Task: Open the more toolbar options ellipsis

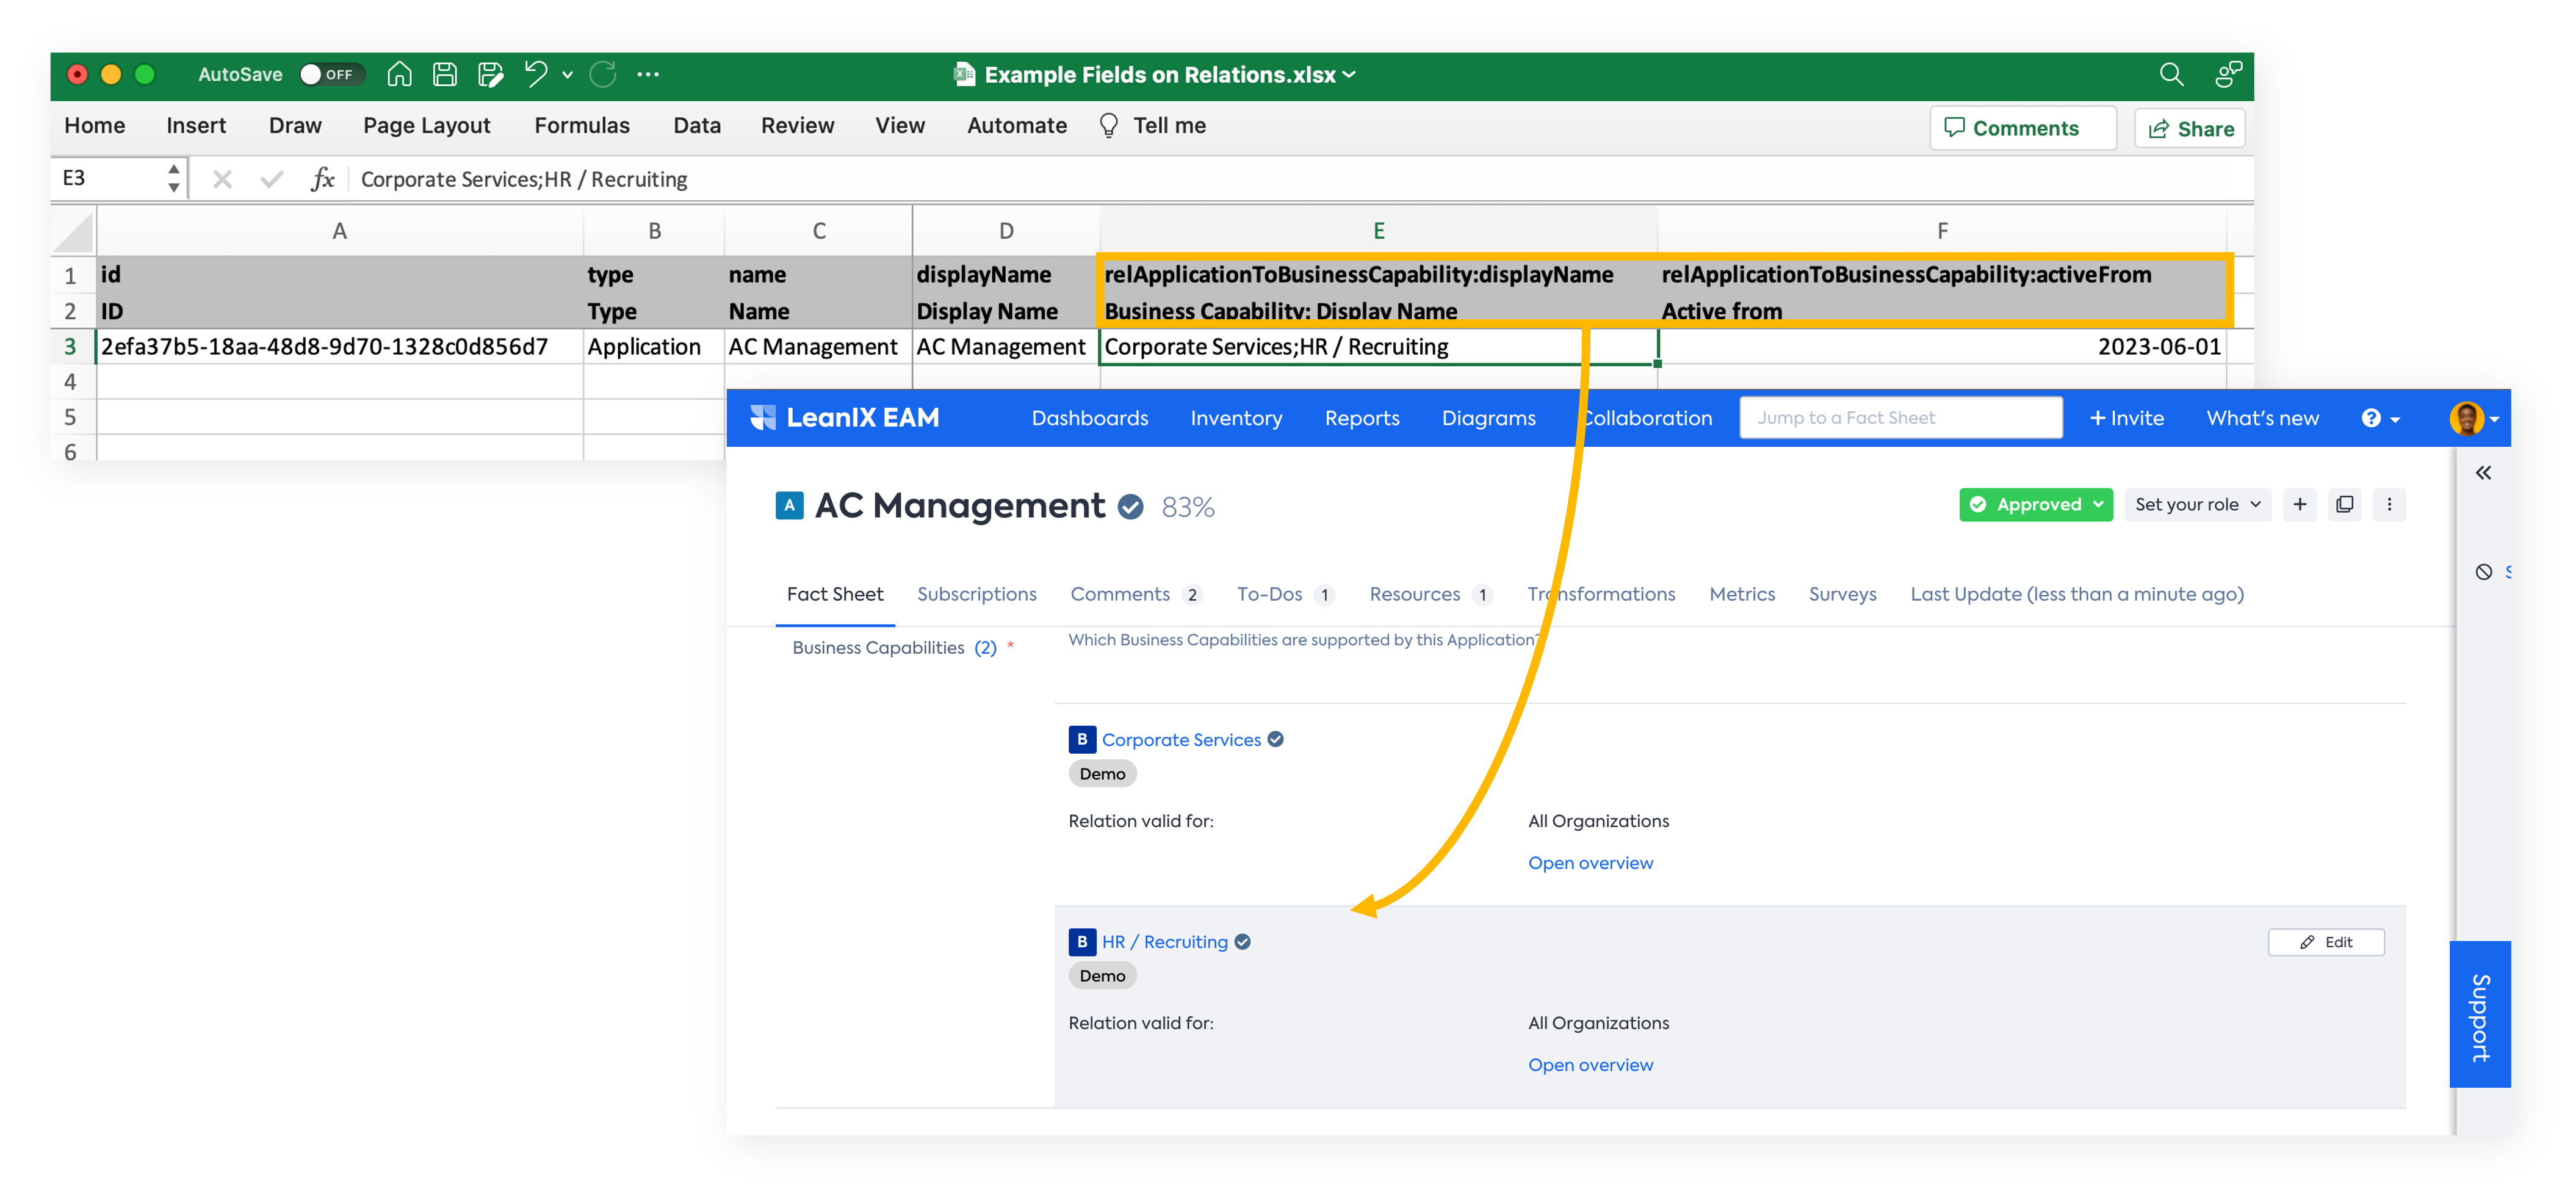Action: [648, 75]
